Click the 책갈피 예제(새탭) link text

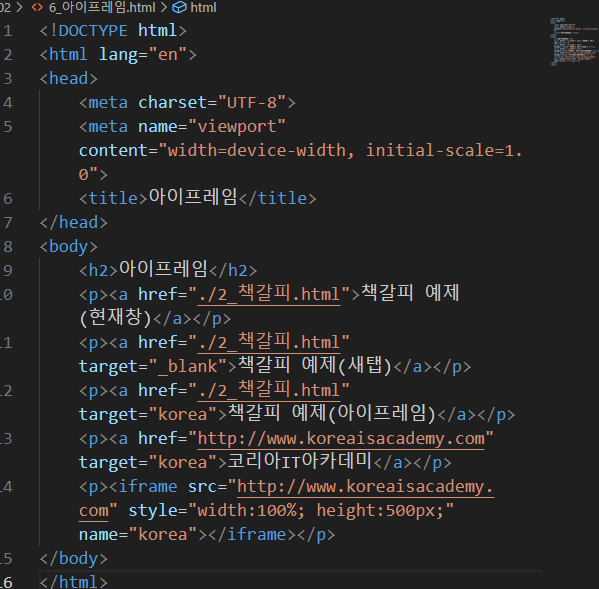point(315,366)
